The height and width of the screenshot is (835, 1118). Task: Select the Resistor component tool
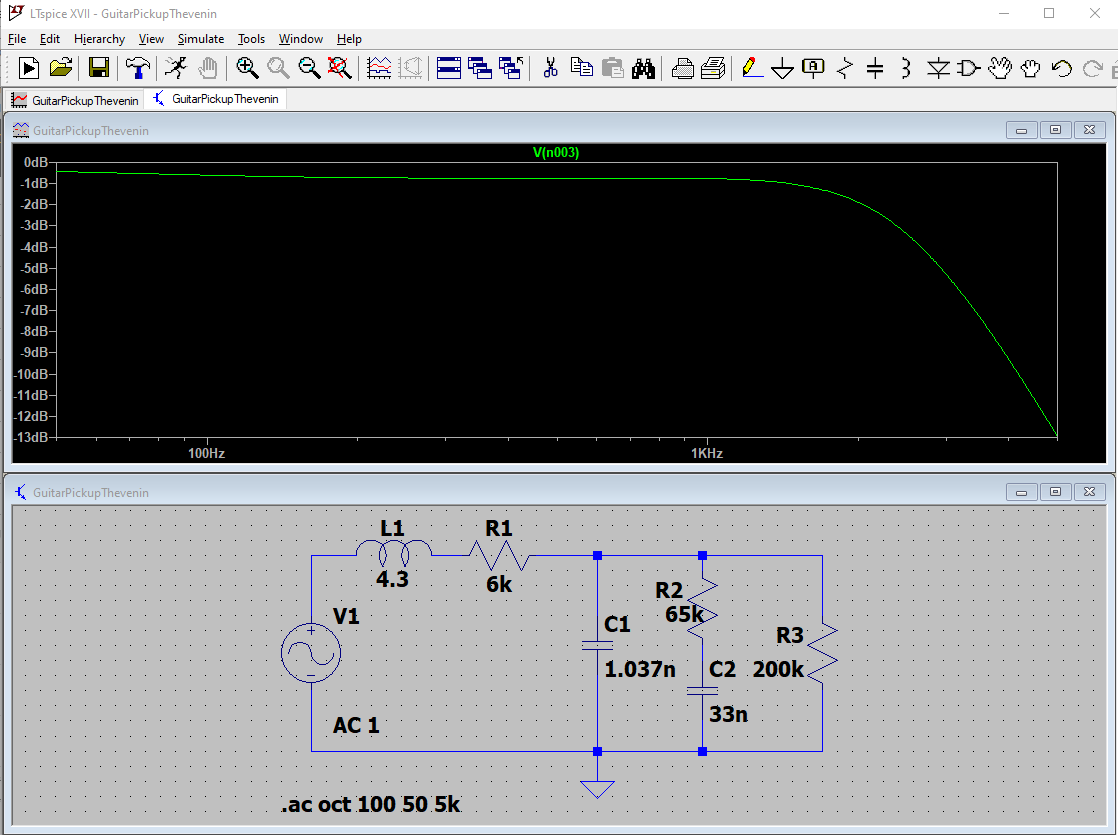pyautogui.click(x=845, y=68)
